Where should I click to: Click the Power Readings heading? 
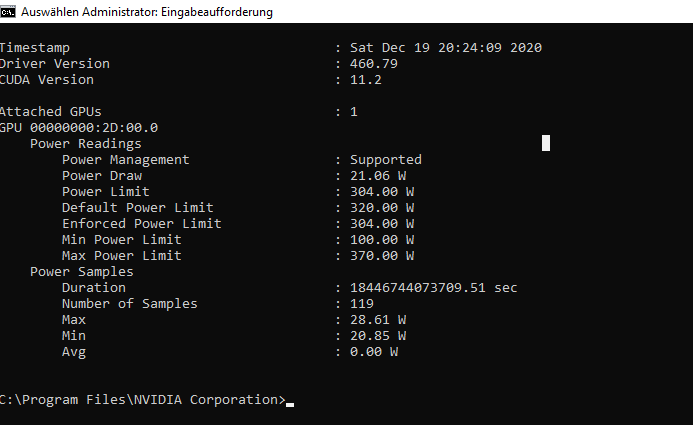coord(85,144)
